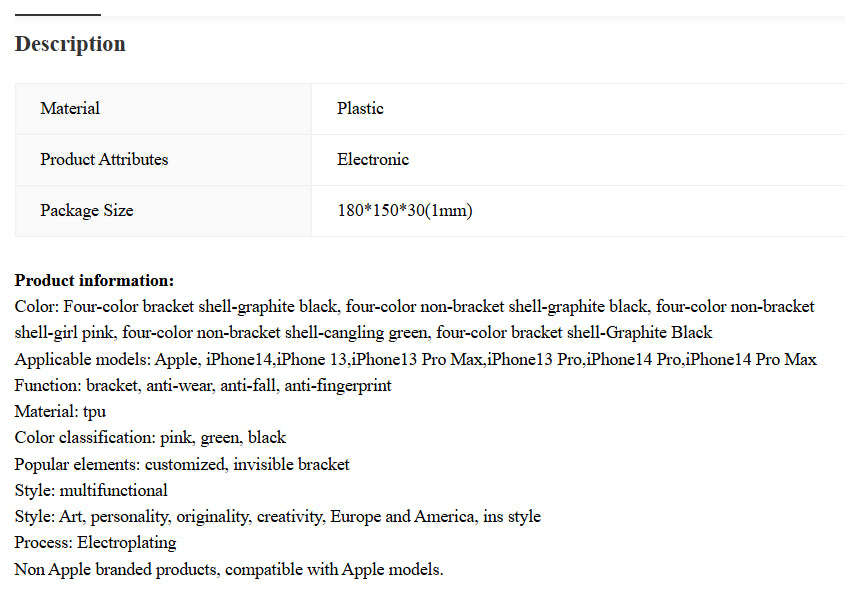
Task: Click the Style: Art, personality text line
Action: click(x=277, y=516)
